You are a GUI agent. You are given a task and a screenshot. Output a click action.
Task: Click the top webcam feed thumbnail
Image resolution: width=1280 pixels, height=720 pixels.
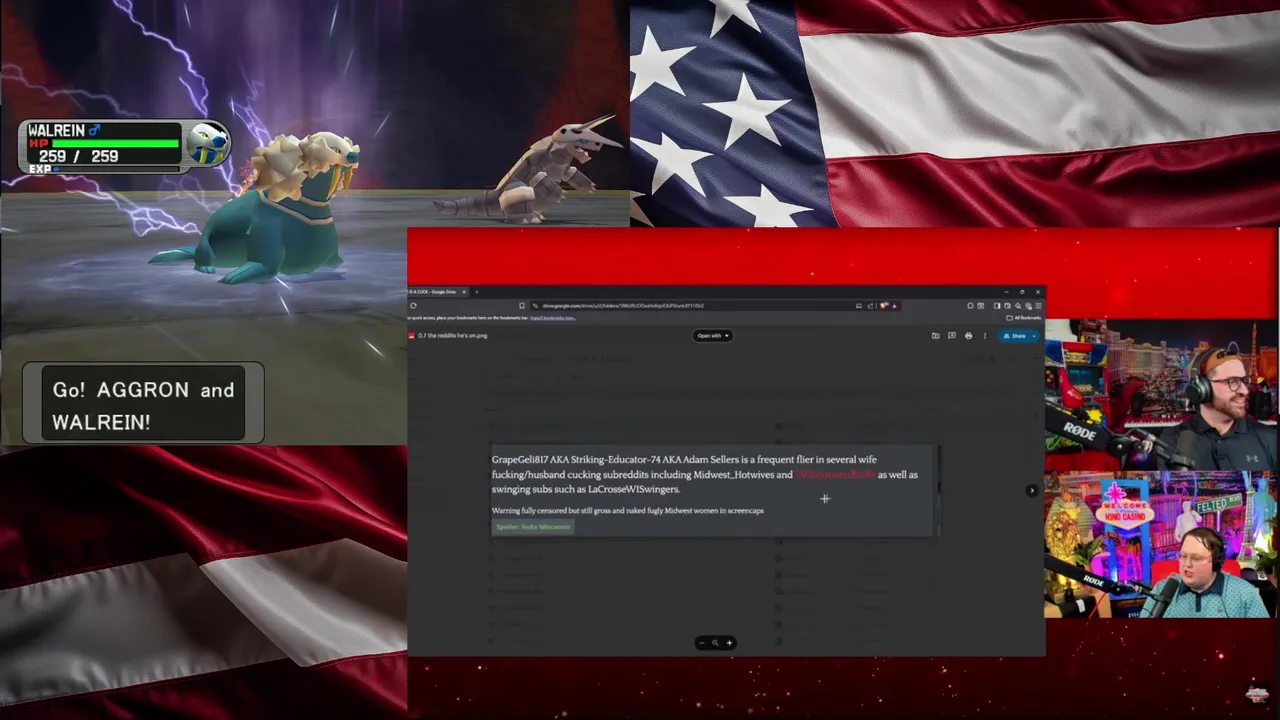[1161, 395]
